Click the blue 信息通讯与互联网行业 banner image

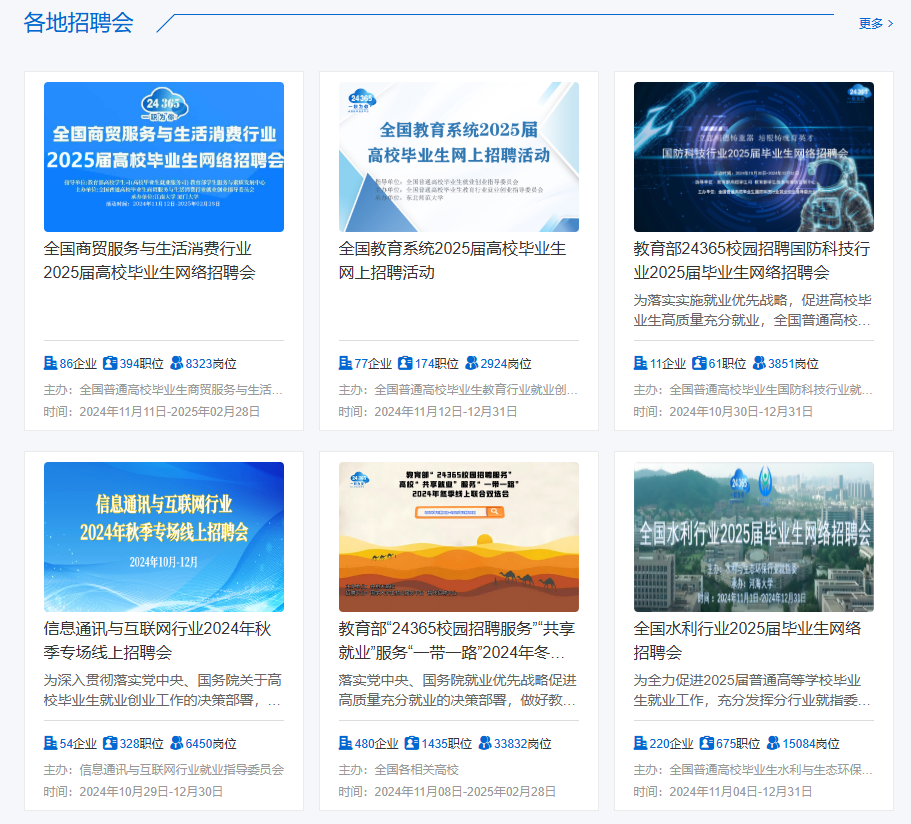click(x=164, y=537)
